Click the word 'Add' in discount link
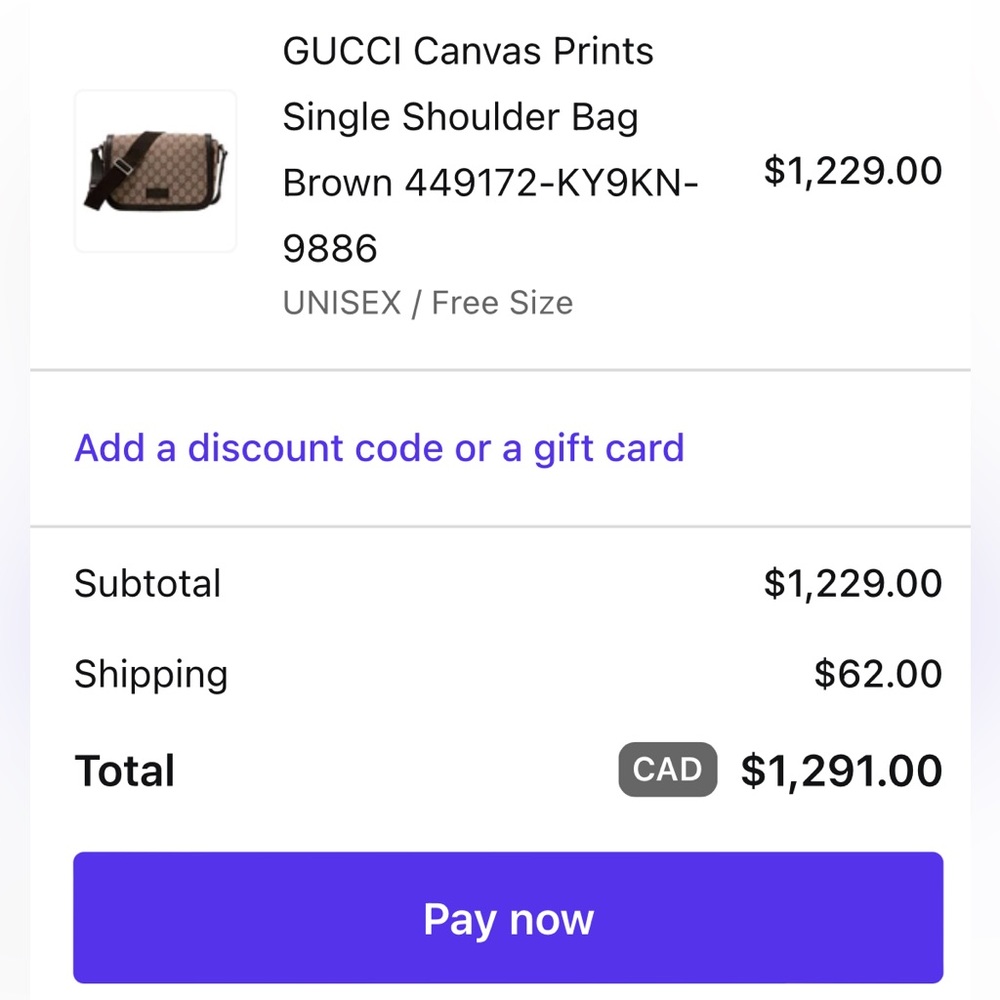The height and width of the screenshot is (1000, 1000). click(x=109, y=448)
